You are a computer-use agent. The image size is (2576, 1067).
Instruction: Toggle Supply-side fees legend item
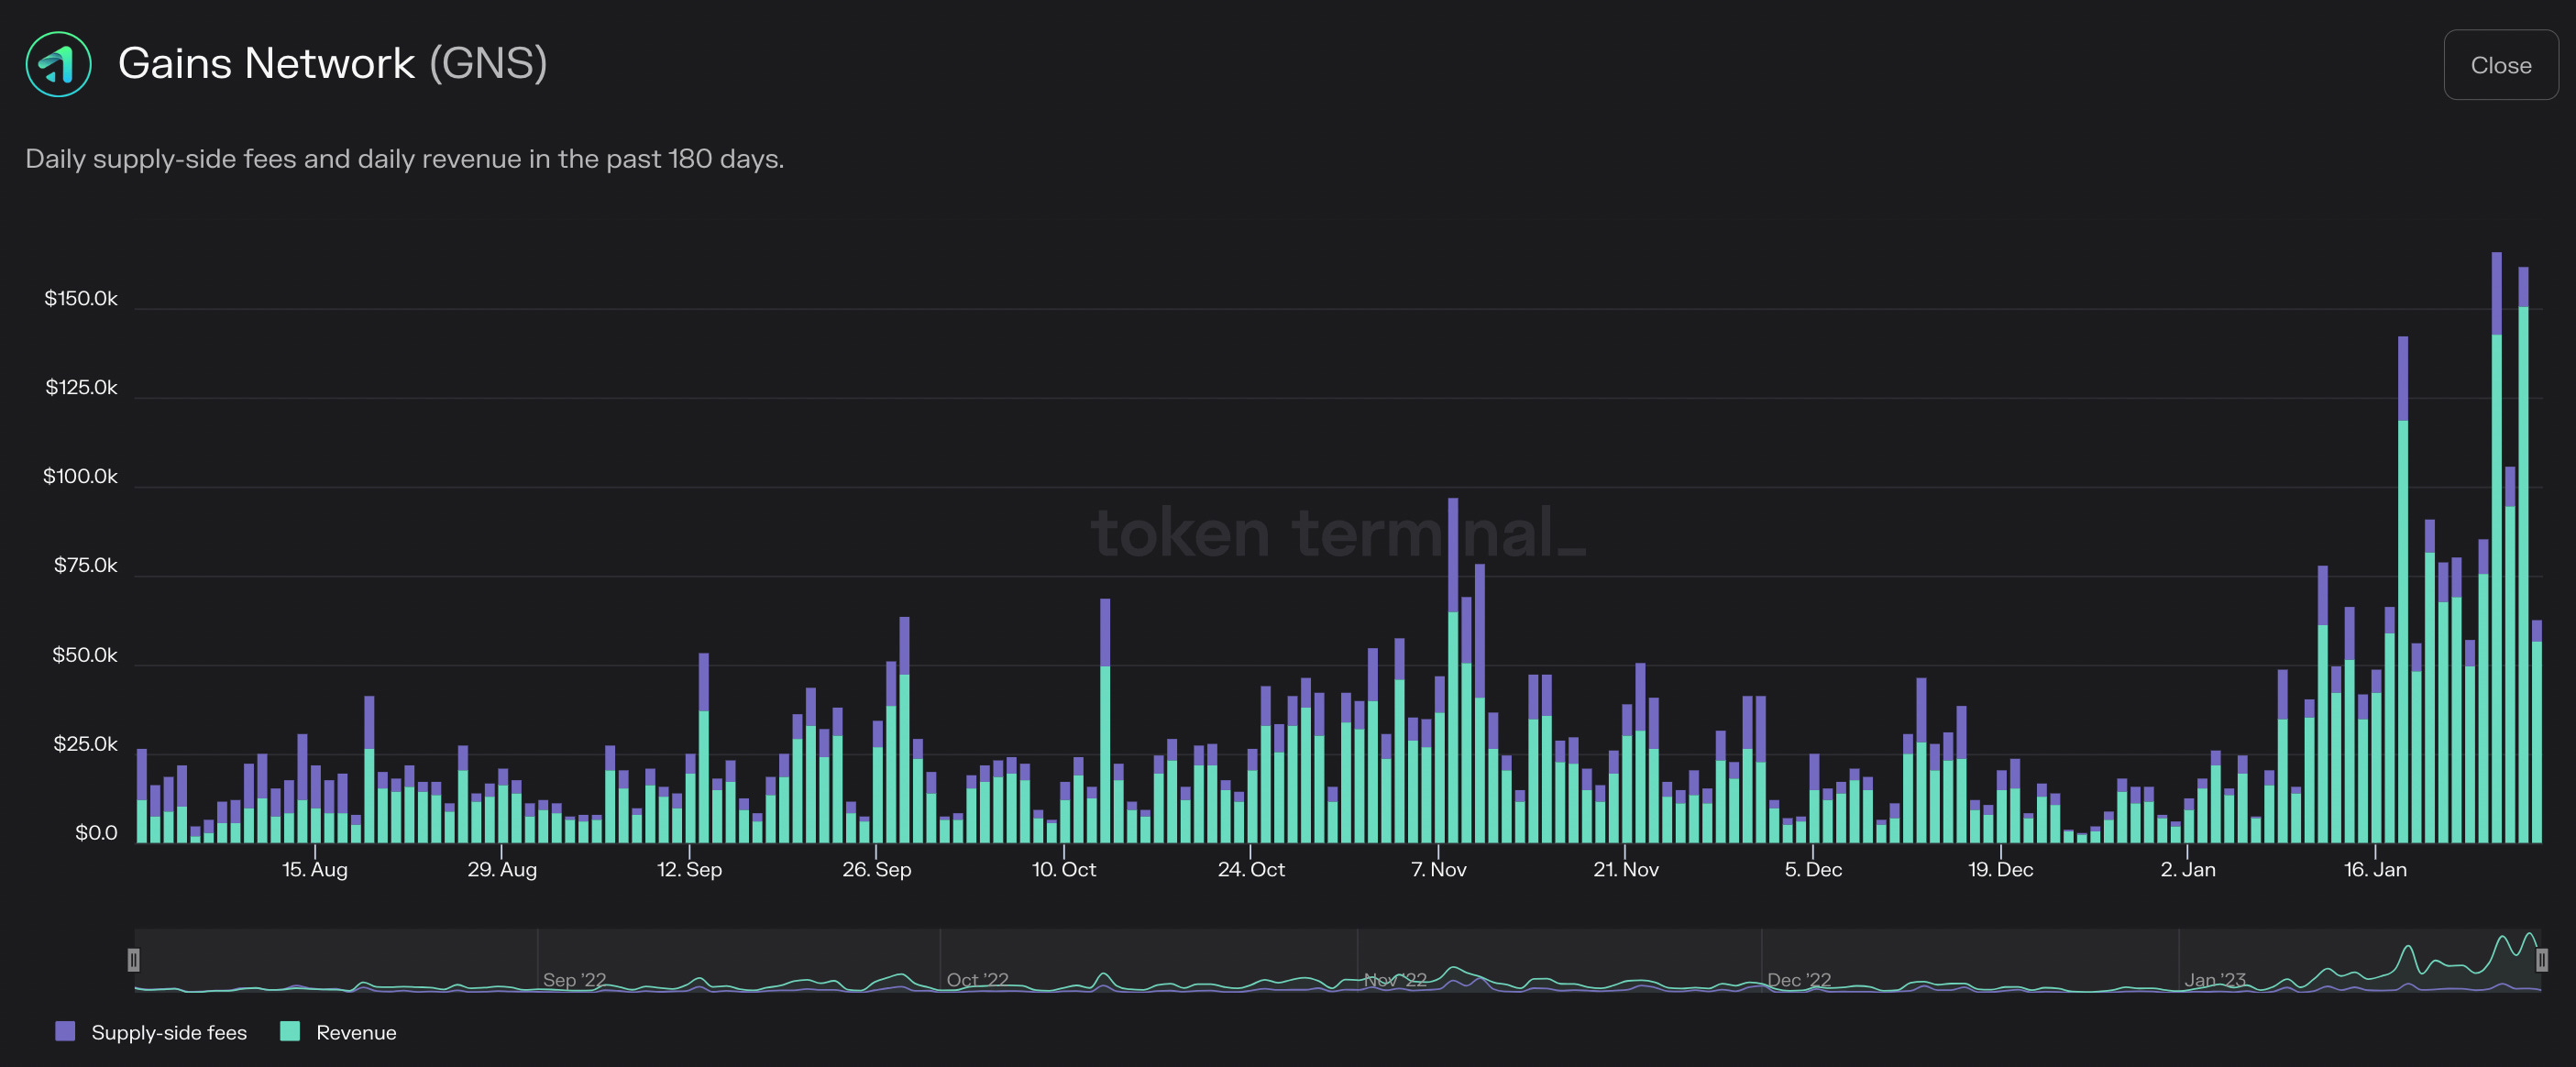168,1032
